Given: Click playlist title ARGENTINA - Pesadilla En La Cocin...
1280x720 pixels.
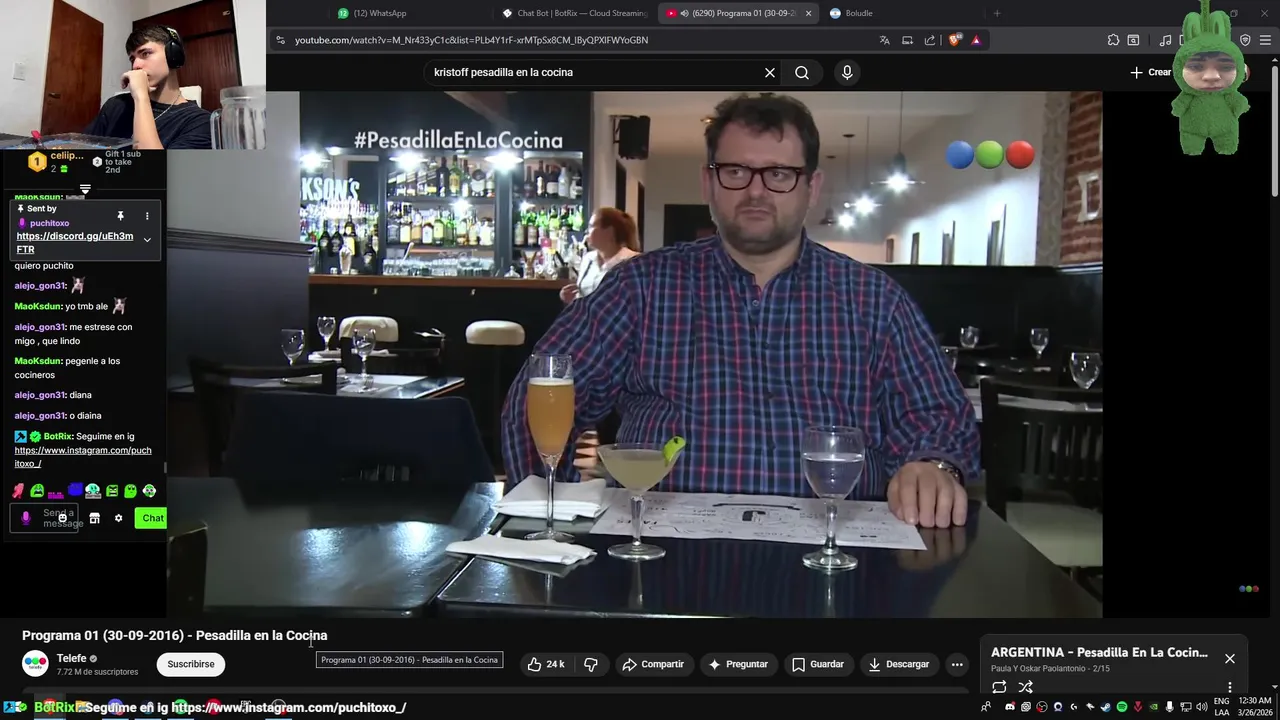Looking at the screenshot, I should click(1099, 652).
